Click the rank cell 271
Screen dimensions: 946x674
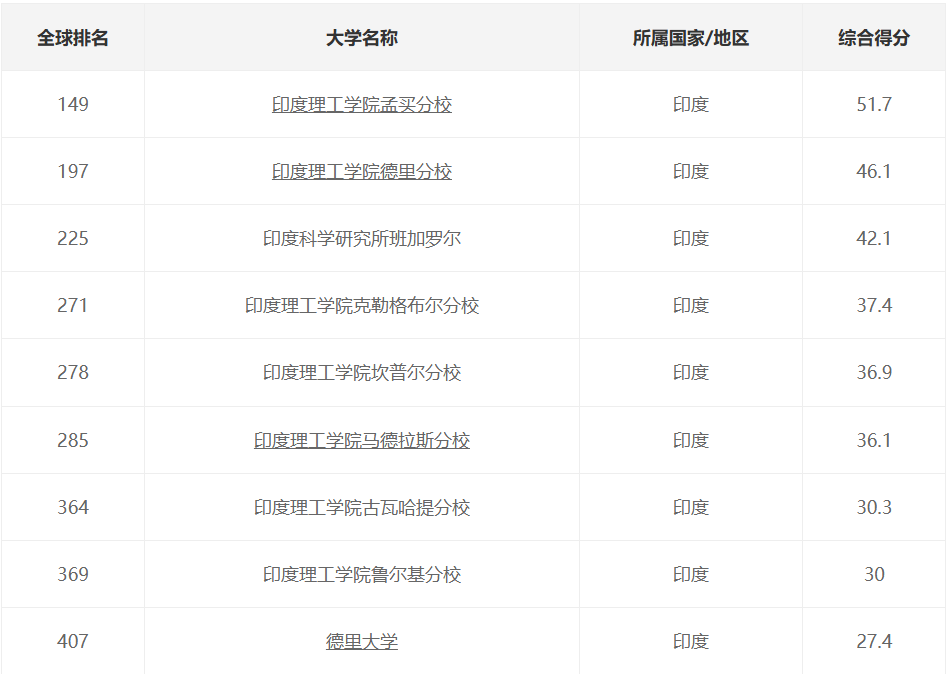coord(72,305)
